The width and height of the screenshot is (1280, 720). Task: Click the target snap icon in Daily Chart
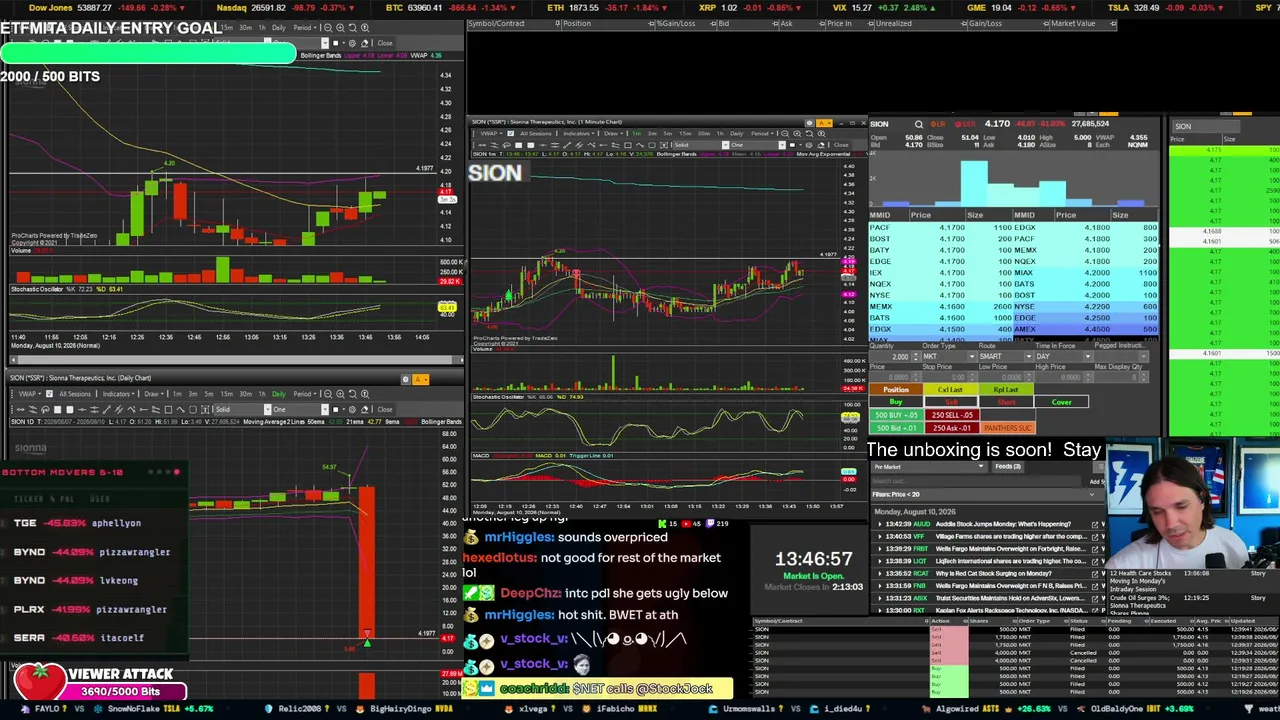tap(352, 409)
